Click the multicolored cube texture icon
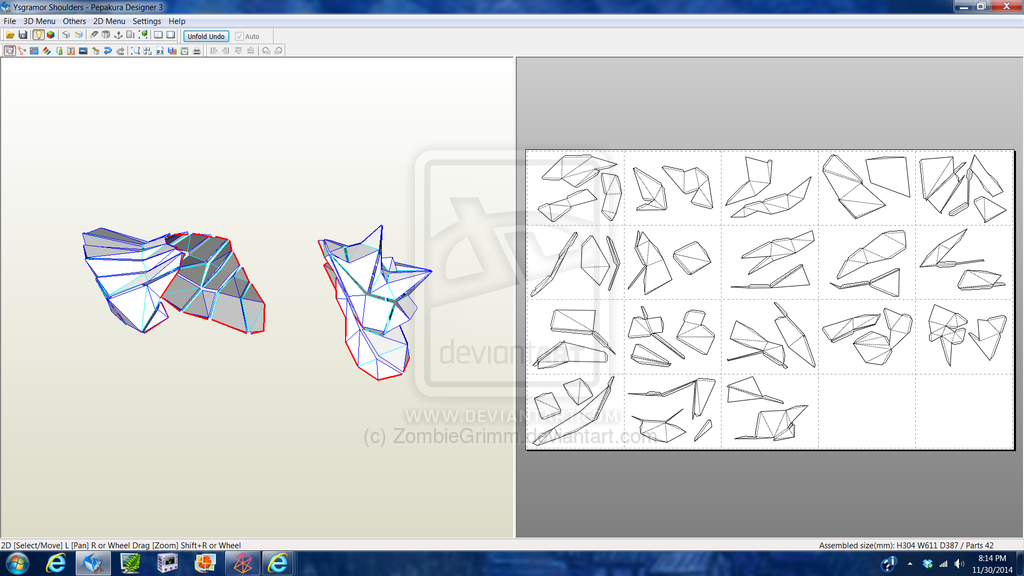Viewport: 1024px width, 576px height. pos(51,35)
